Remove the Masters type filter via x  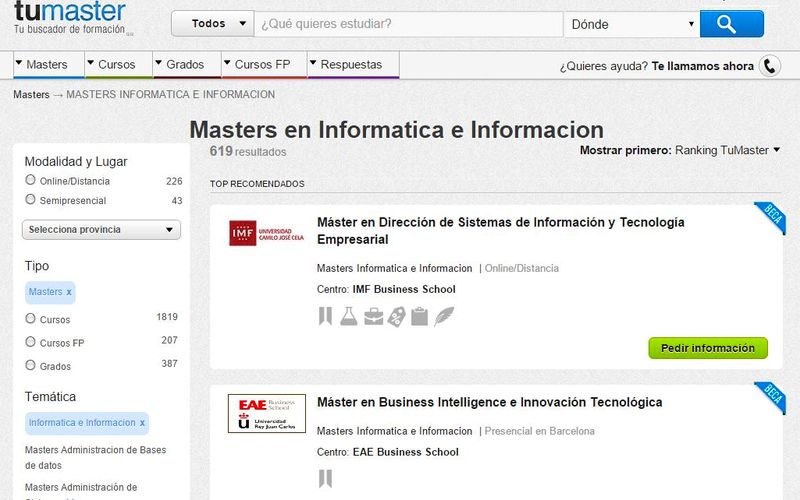tap(69, 292)
